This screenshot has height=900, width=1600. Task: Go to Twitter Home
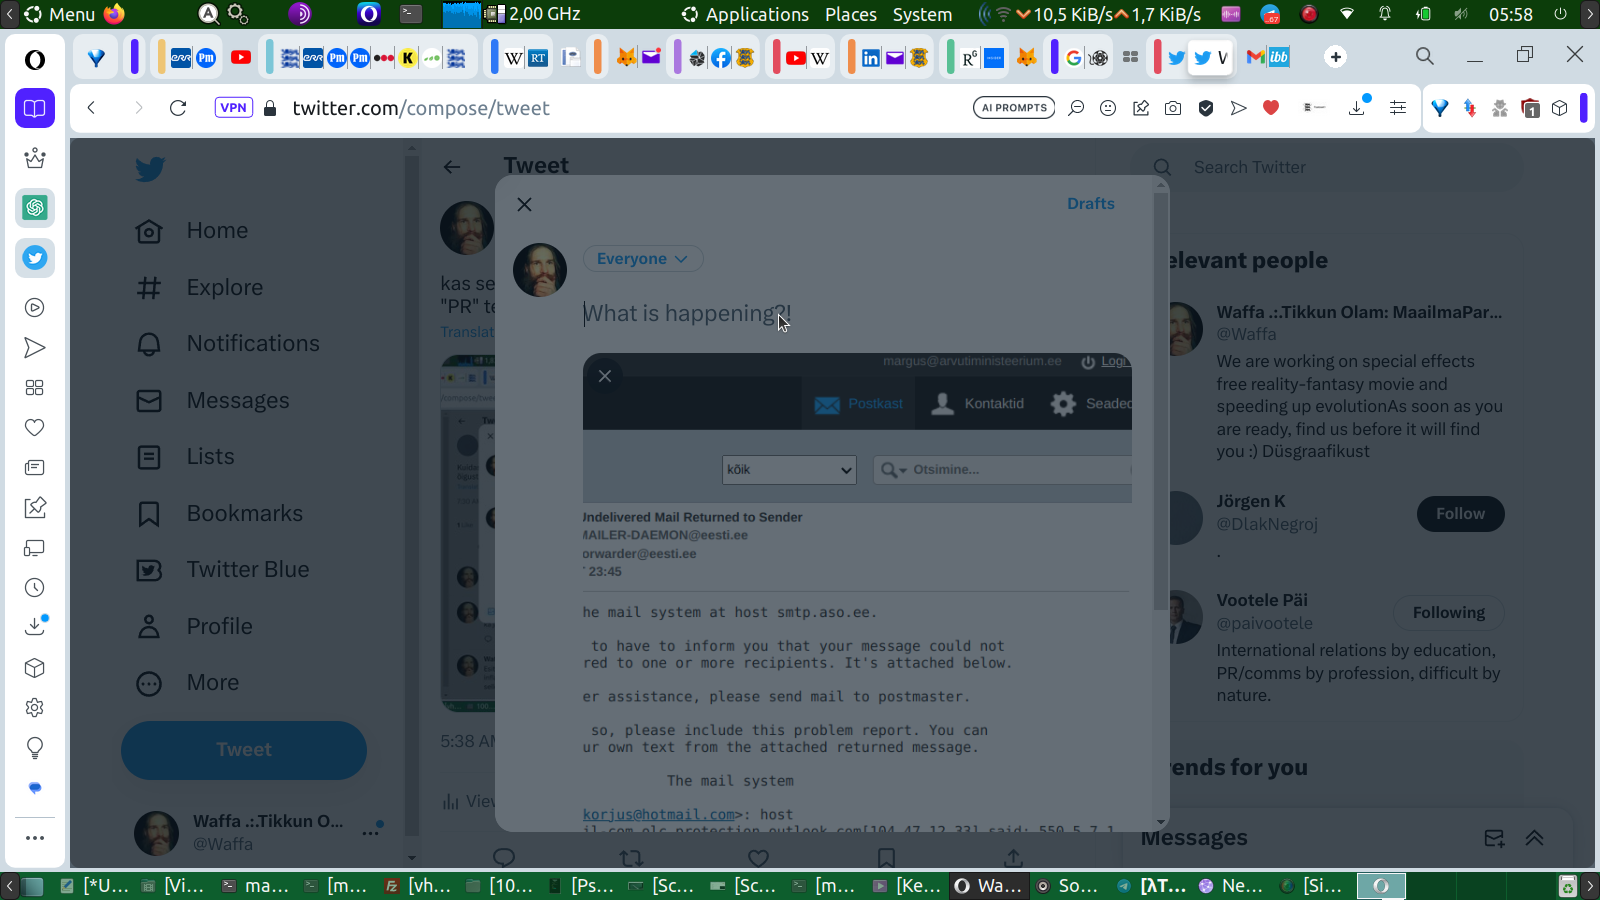(x=192, y=231)
